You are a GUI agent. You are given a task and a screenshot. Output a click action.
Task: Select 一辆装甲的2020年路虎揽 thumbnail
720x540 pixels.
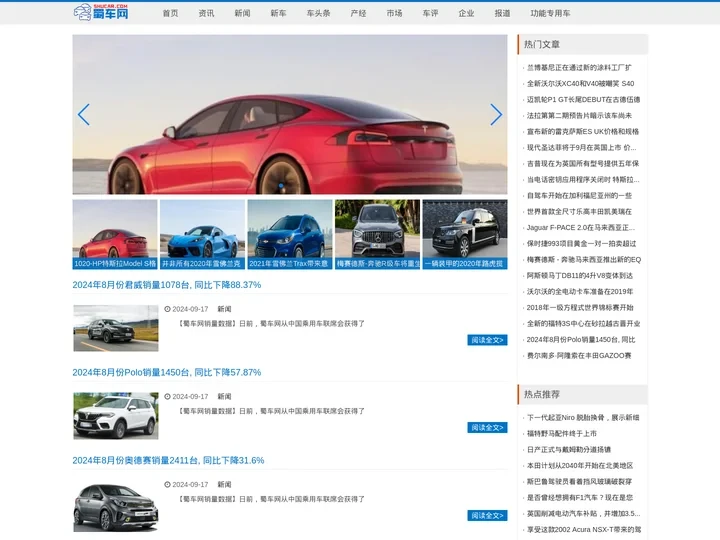click(465, 234)
